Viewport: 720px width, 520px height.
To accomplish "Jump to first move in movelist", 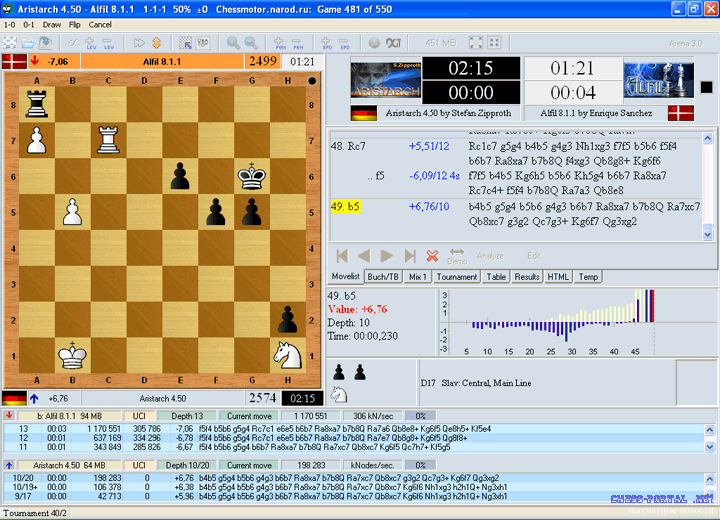I will pyautogui.click(x=342, y=256).
